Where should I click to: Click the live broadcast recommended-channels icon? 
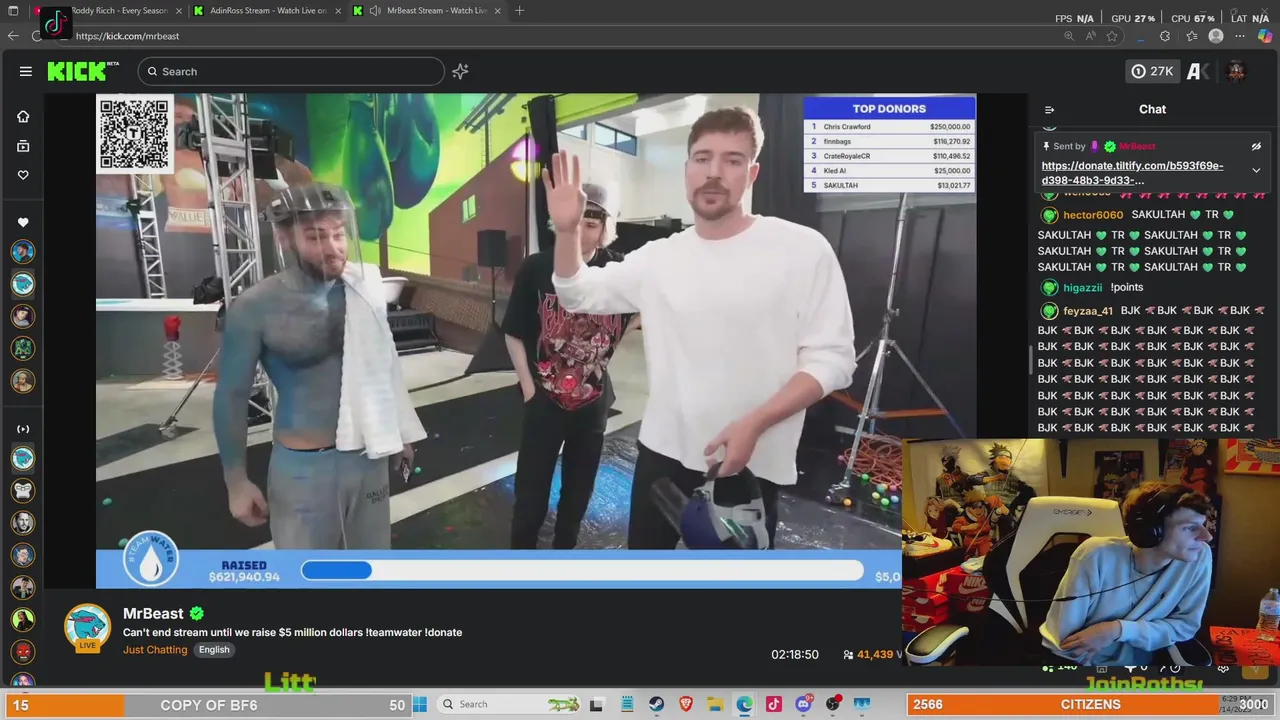[23, 429]
